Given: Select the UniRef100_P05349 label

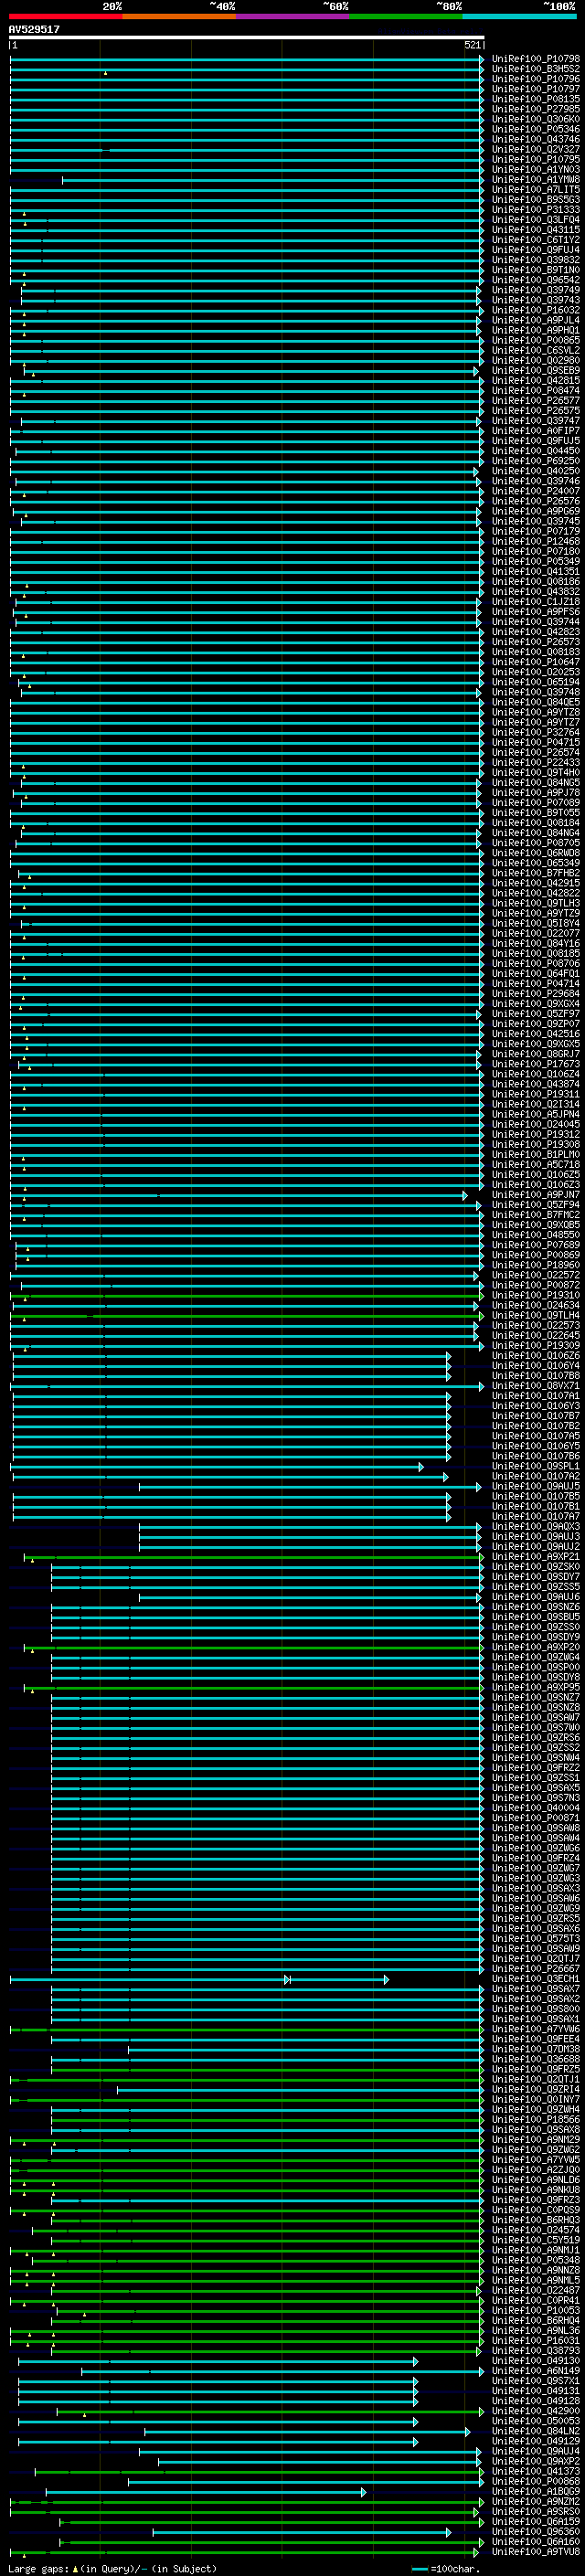Looking at the screenshot, I should coord(536,561).
